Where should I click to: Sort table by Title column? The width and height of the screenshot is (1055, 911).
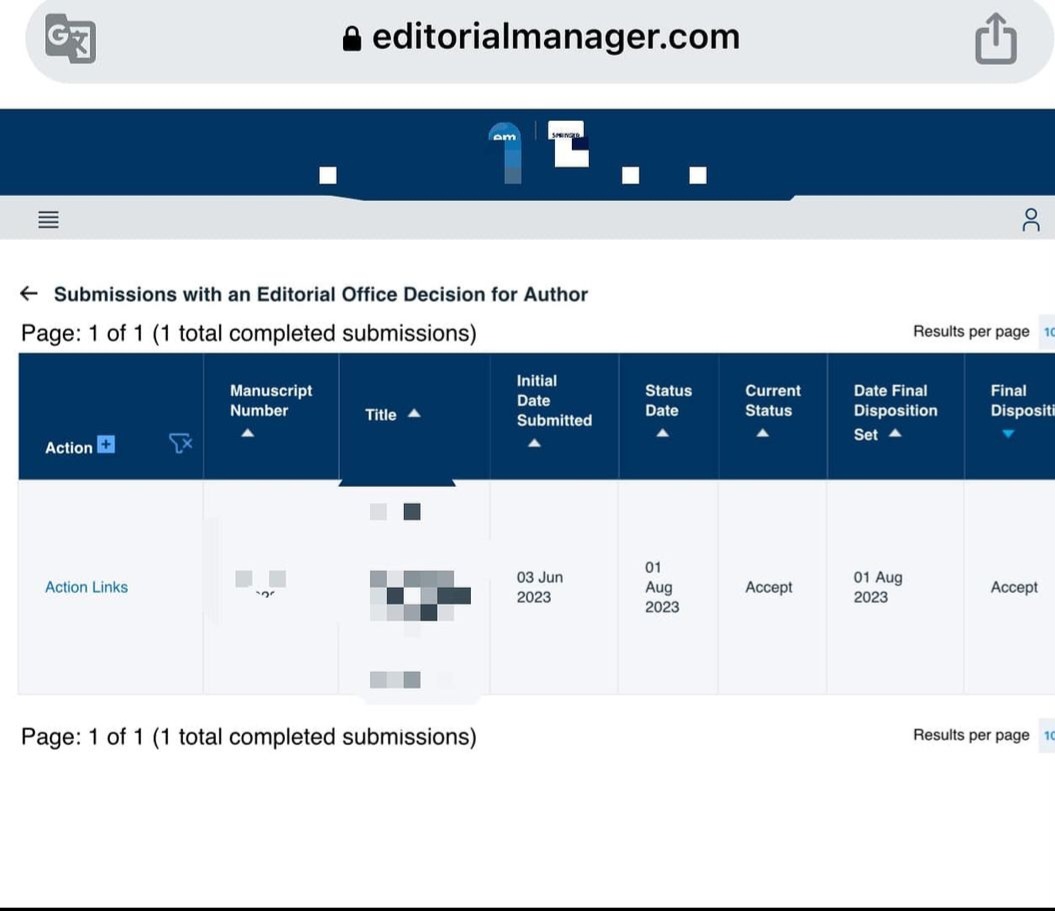[413, 414]
